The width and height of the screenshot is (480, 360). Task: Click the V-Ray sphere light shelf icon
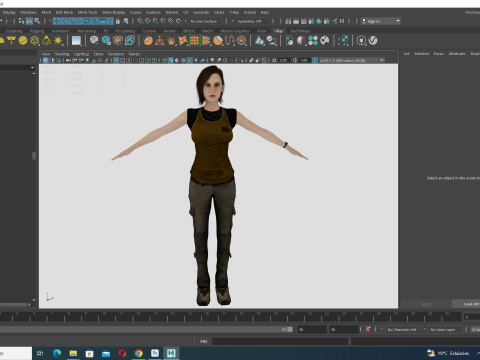click(x=23, y=41)
